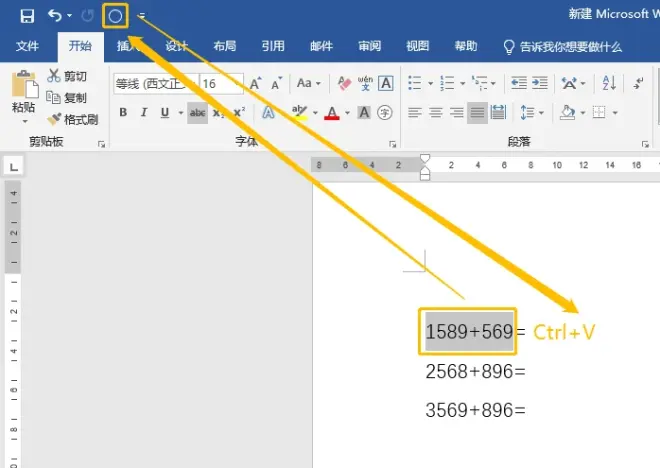Click the Clear Formatting eraser icon
The height and width of the screenshot is (468, 660).
(x=344, y=83)
